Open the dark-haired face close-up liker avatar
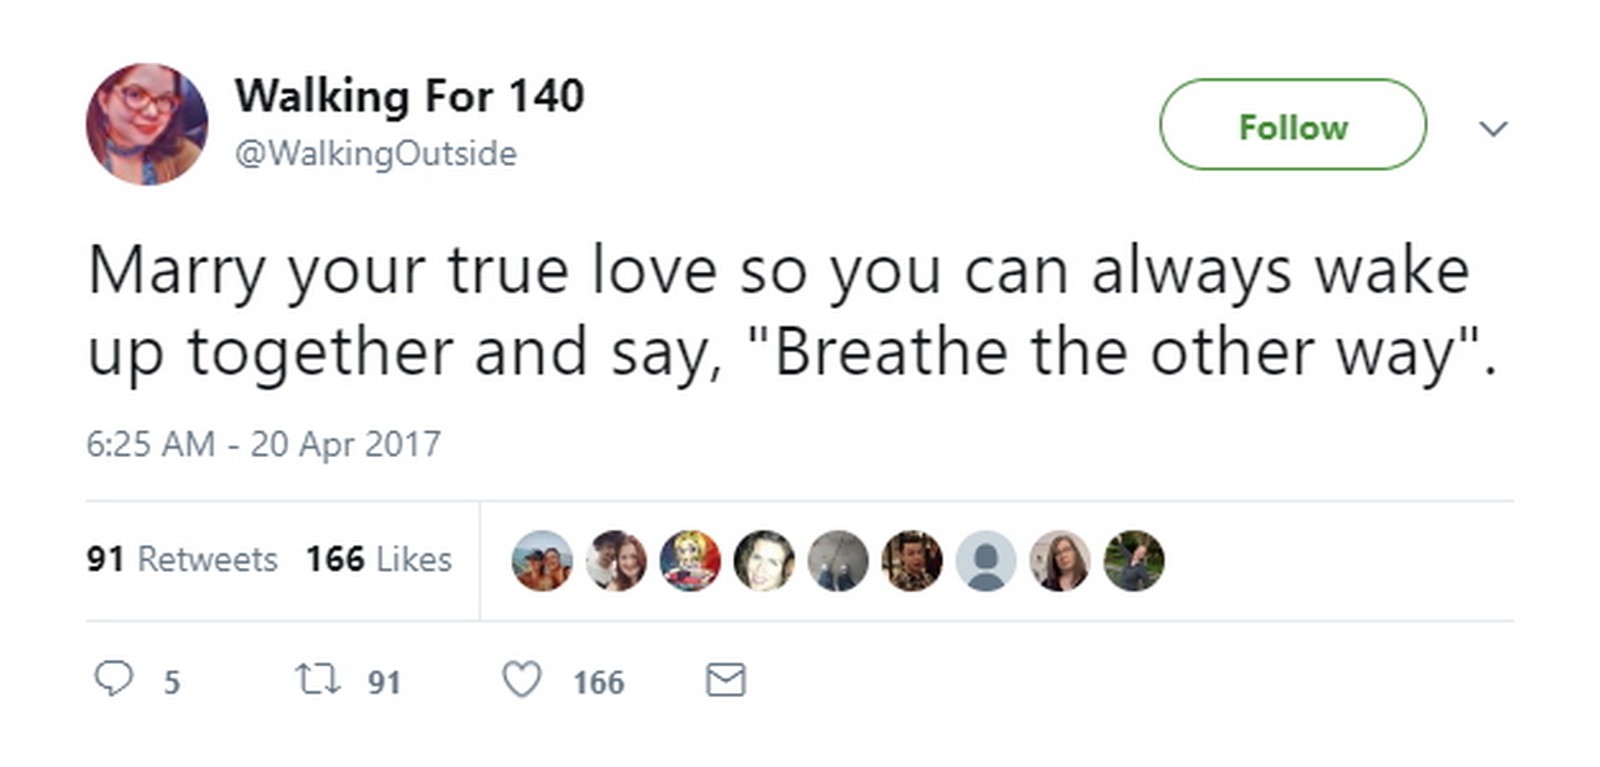 [x=764, y=560]
